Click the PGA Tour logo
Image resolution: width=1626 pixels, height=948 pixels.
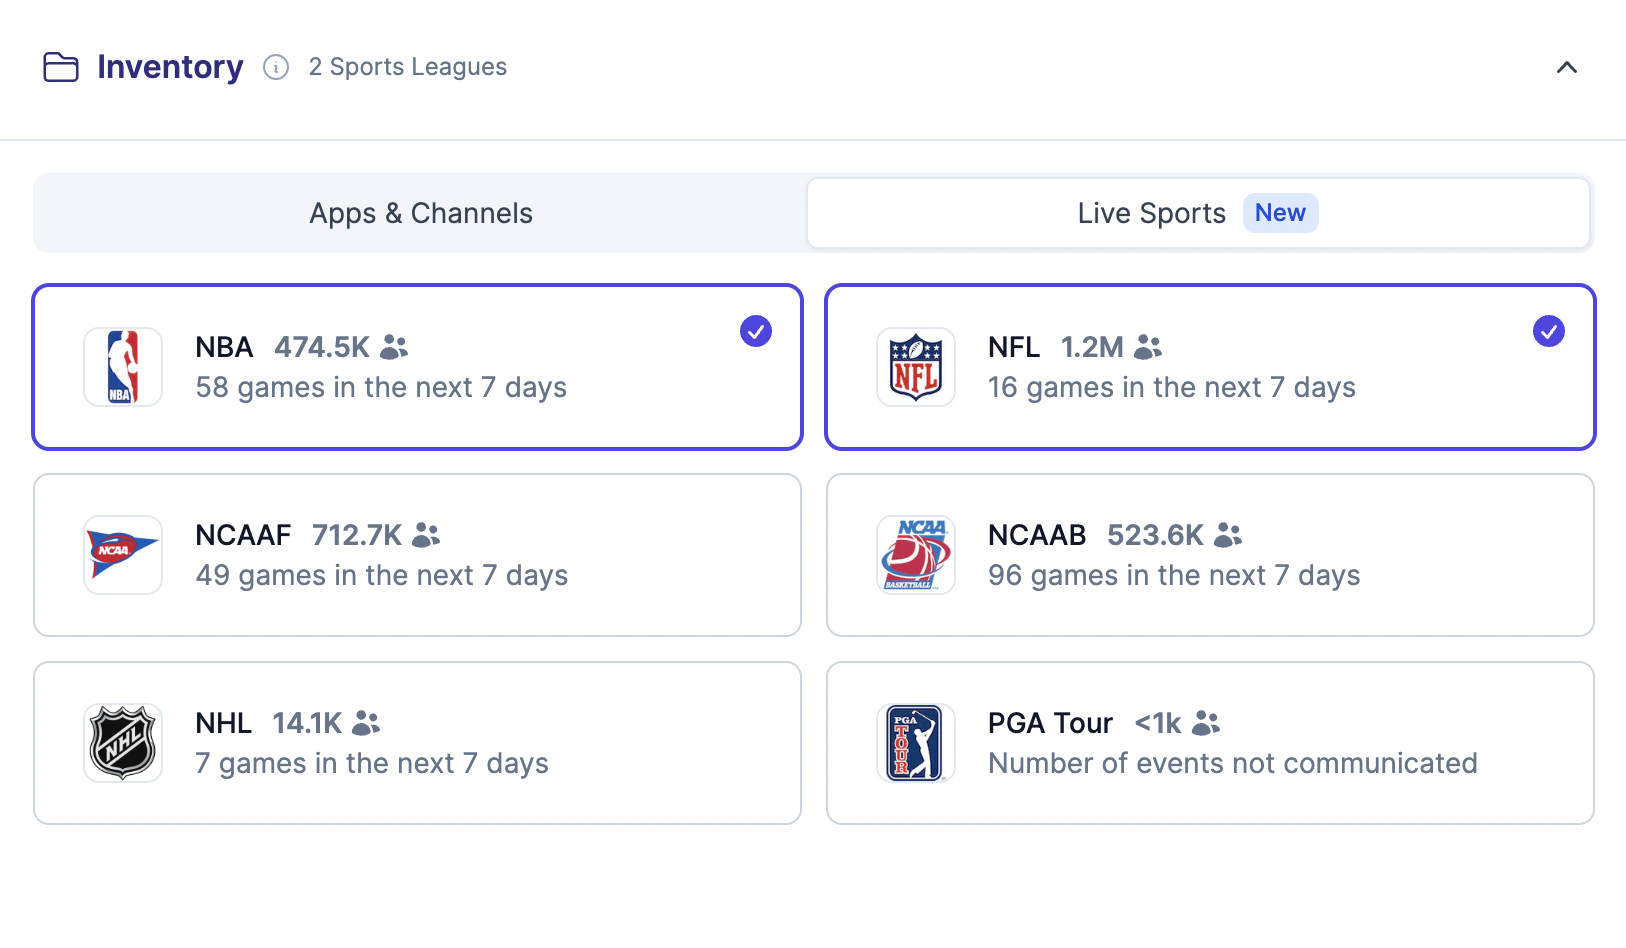[916, 743]
